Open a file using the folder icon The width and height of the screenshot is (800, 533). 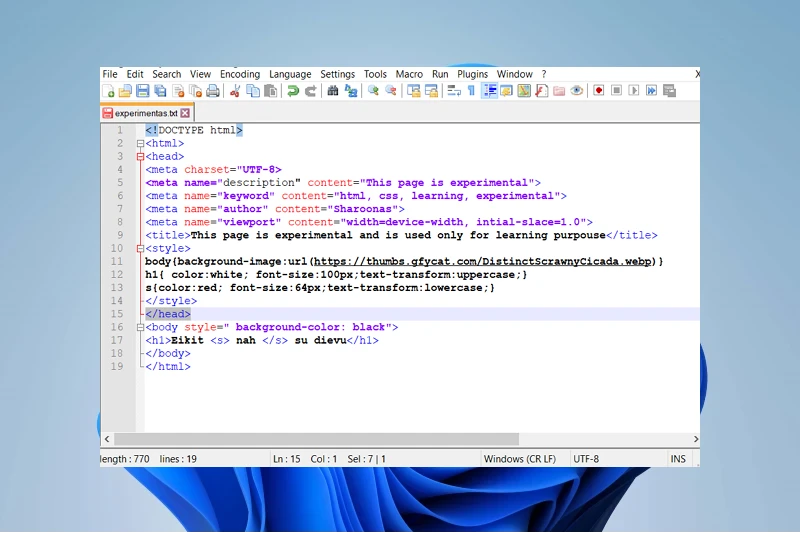click(x=125, y=91)
